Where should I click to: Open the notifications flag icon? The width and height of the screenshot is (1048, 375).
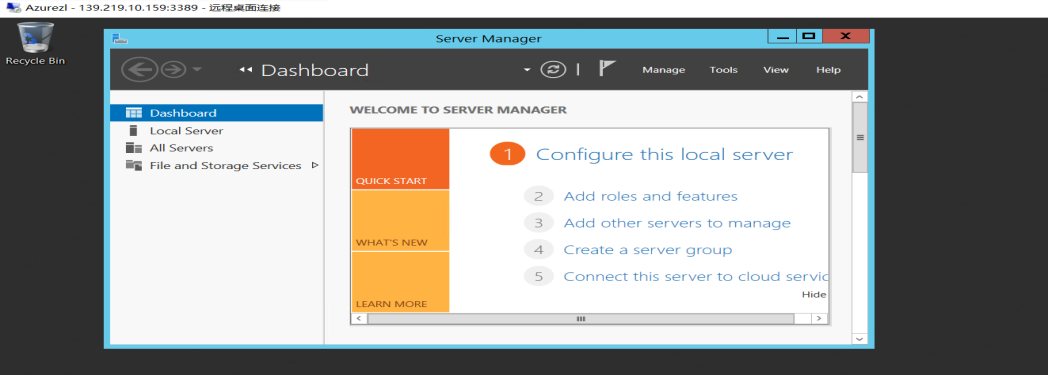[607, 68]
